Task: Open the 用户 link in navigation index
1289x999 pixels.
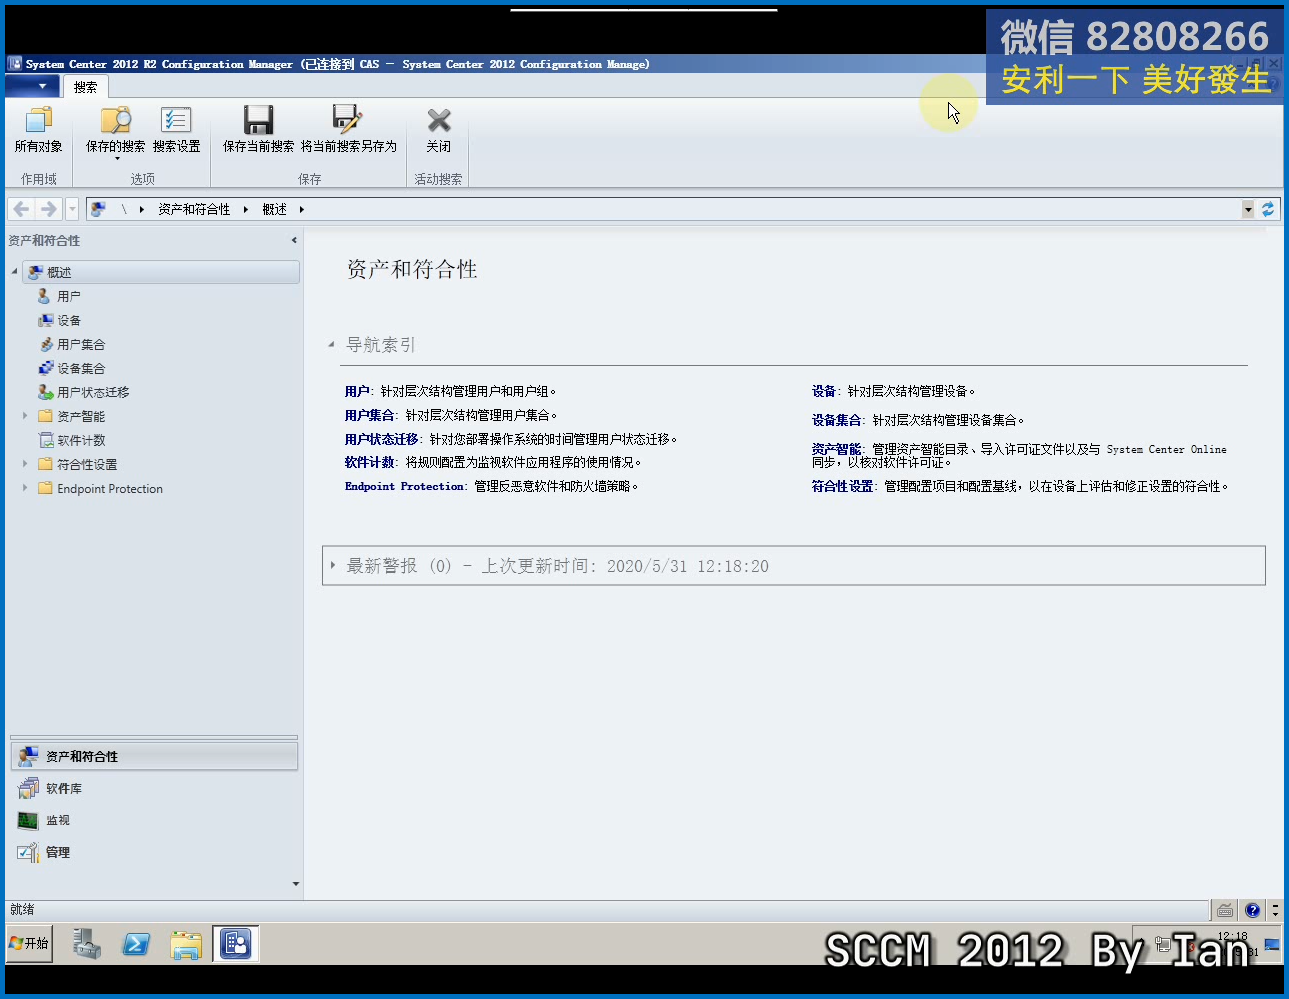Action: pyautogui.click(x=357, y=391)
